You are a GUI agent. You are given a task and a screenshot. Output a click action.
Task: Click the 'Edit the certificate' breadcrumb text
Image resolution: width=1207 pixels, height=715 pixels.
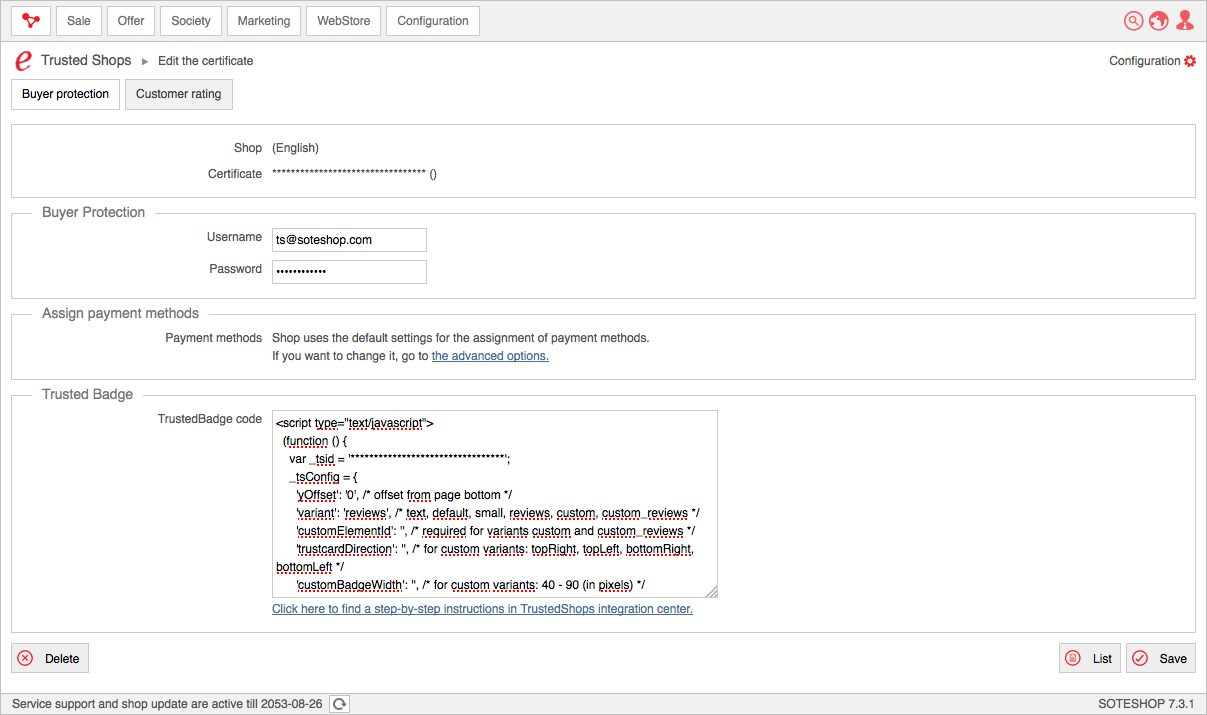coord(206,61)
